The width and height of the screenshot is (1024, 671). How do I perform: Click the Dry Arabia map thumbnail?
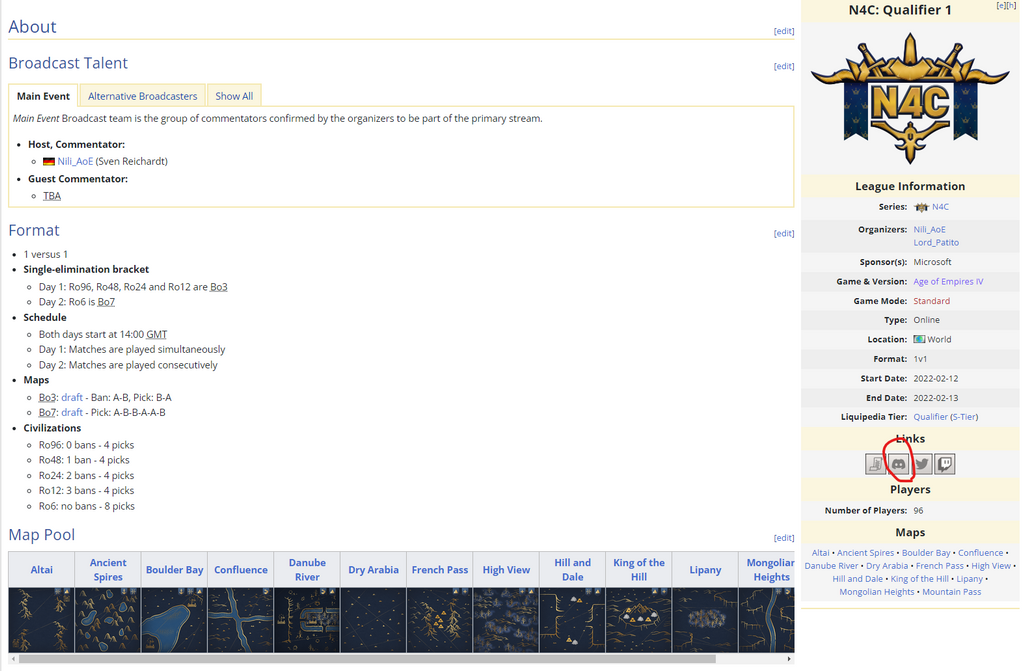[374, 619]
